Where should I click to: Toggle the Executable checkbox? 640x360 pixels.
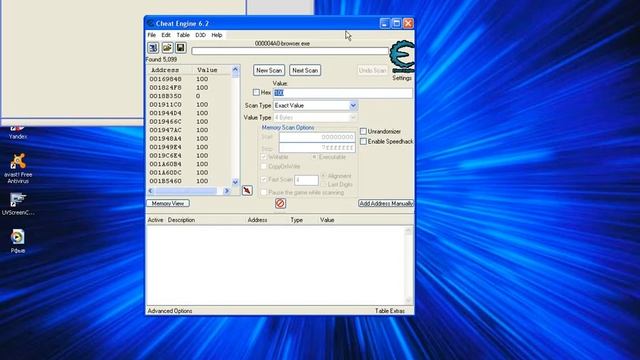click(314, 157)
